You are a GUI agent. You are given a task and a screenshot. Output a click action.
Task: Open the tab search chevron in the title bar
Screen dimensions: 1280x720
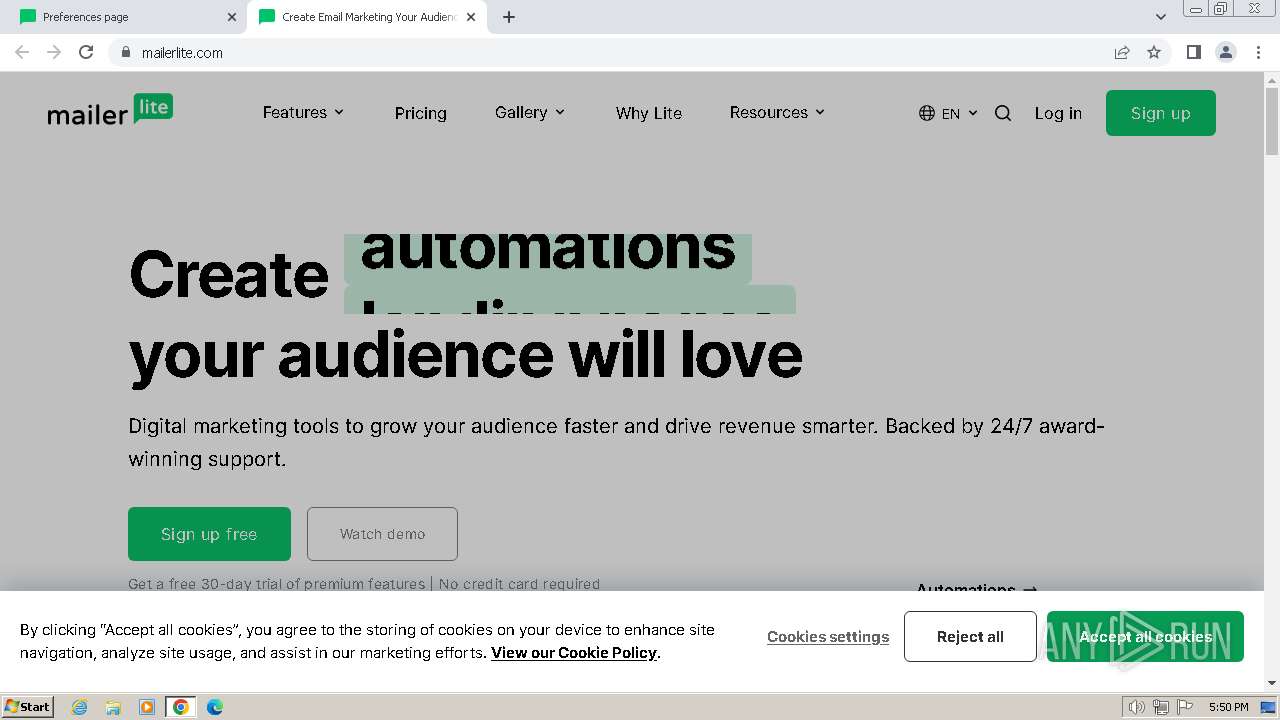pos(1160,17)
